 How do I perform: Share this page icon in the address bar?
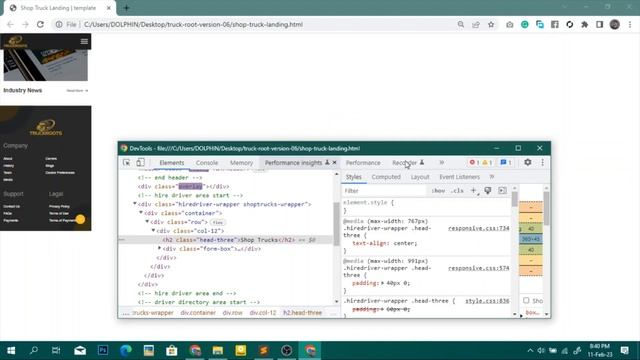point(476,24)
